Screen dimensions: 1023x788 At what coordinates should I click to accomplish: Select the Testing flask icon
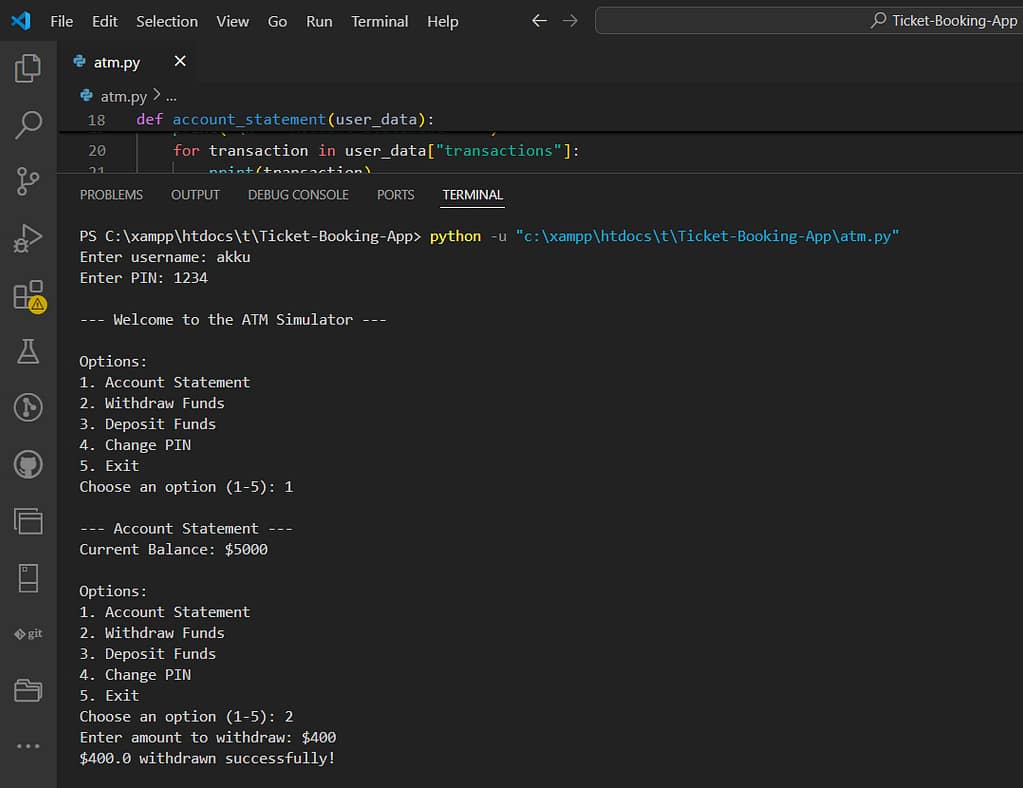coord(27,351)
